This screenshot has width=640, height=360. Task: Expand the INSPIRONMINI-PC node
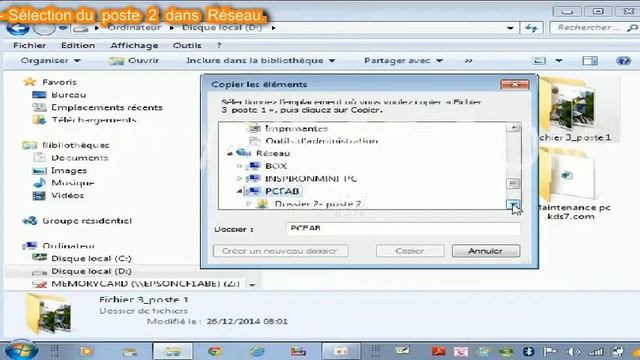point(240,179)
